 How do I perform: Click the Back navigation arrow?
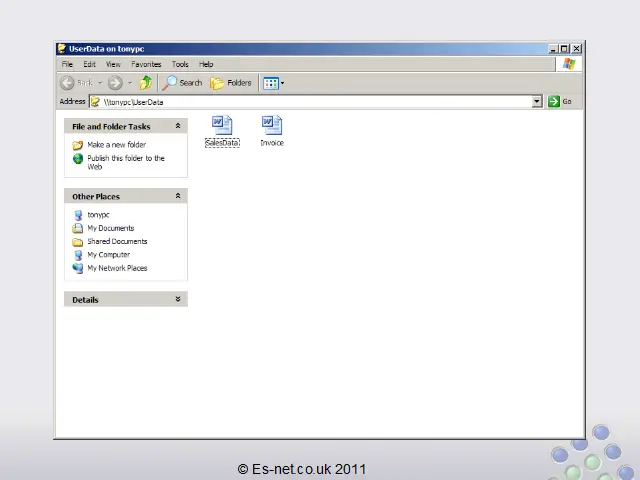tap(68, 83)
